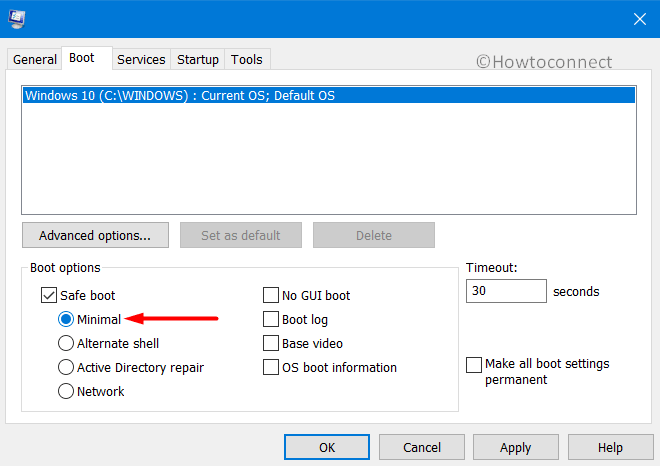Enable the Base video checkbox
The image size is (660, 466).
pos(271,343)
